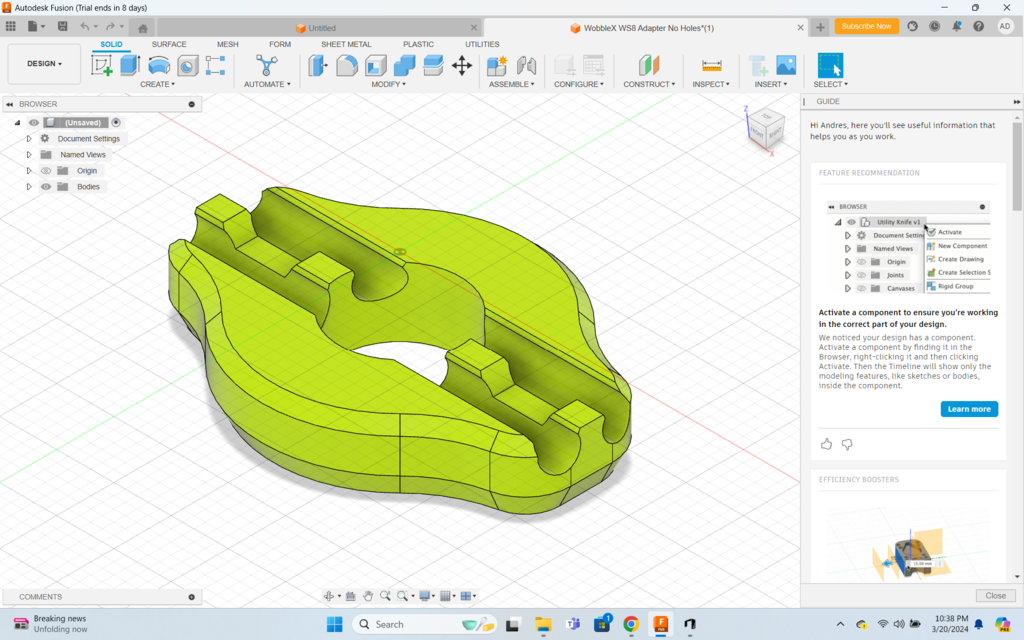Click the Fit icon in navigation bar

click(403, 595)
